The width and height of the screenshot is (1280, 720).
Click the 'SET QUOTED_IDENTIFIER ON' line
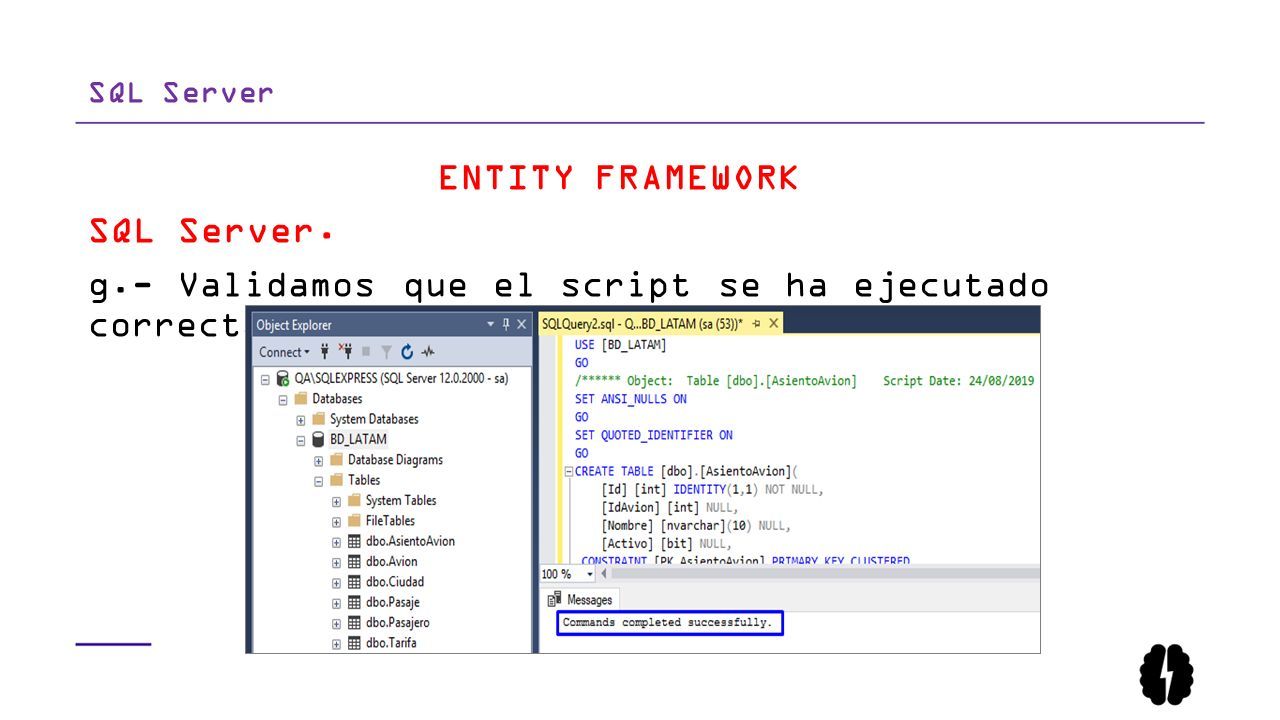click(654, 435)
